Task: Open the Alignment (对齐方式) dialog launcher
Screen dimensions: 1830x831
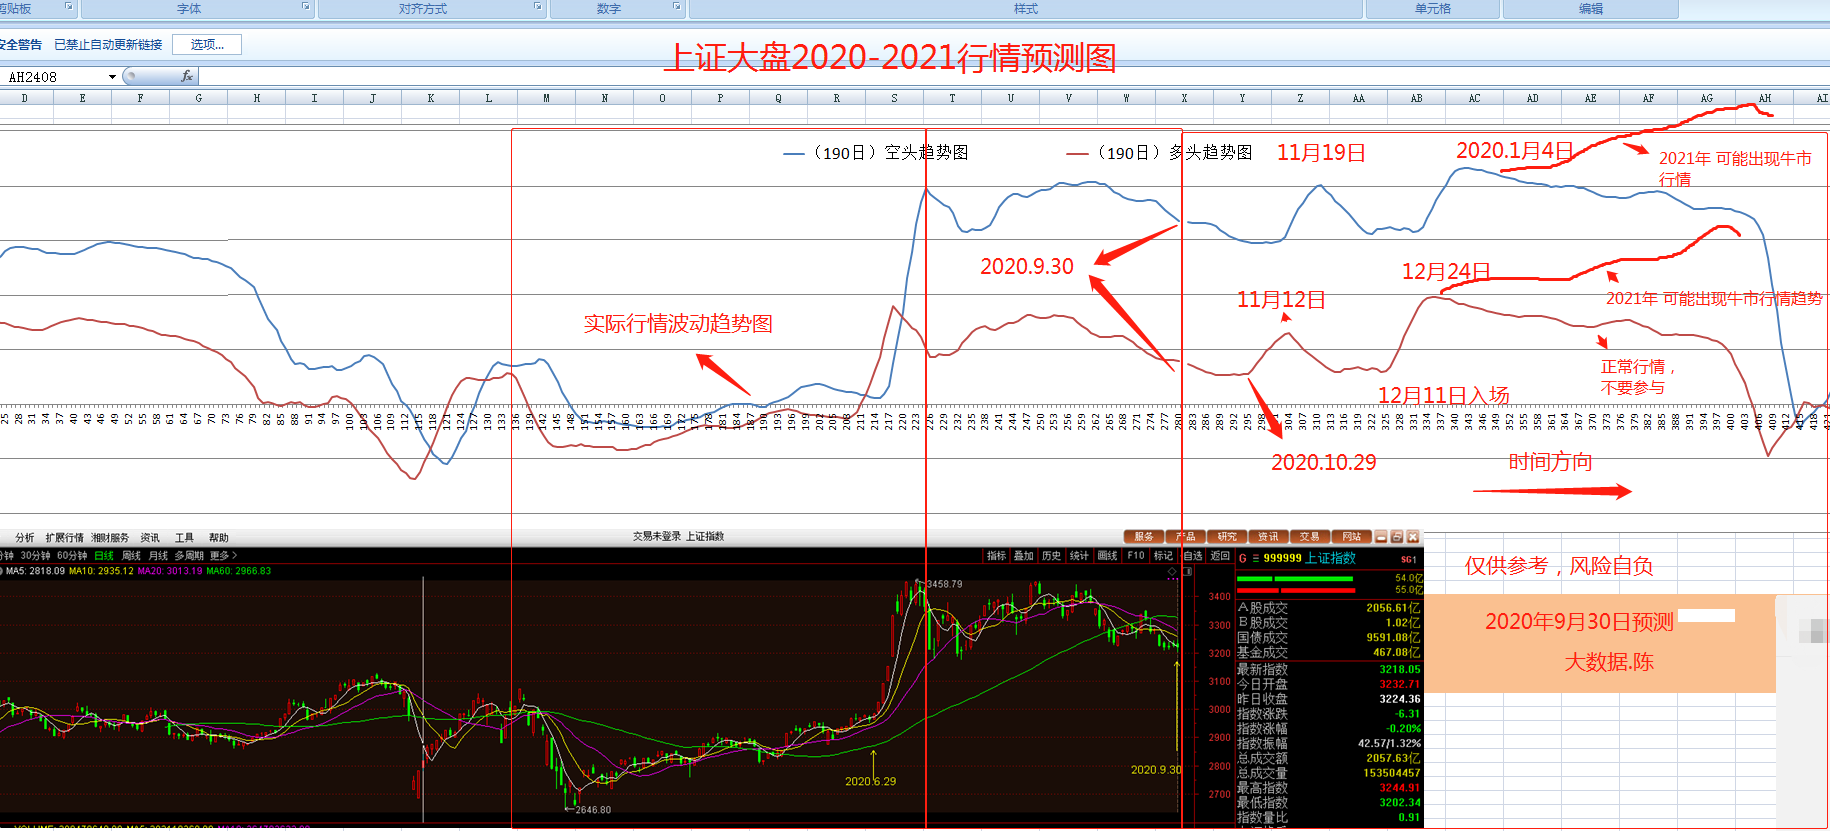Action: [x=538, y=6]
